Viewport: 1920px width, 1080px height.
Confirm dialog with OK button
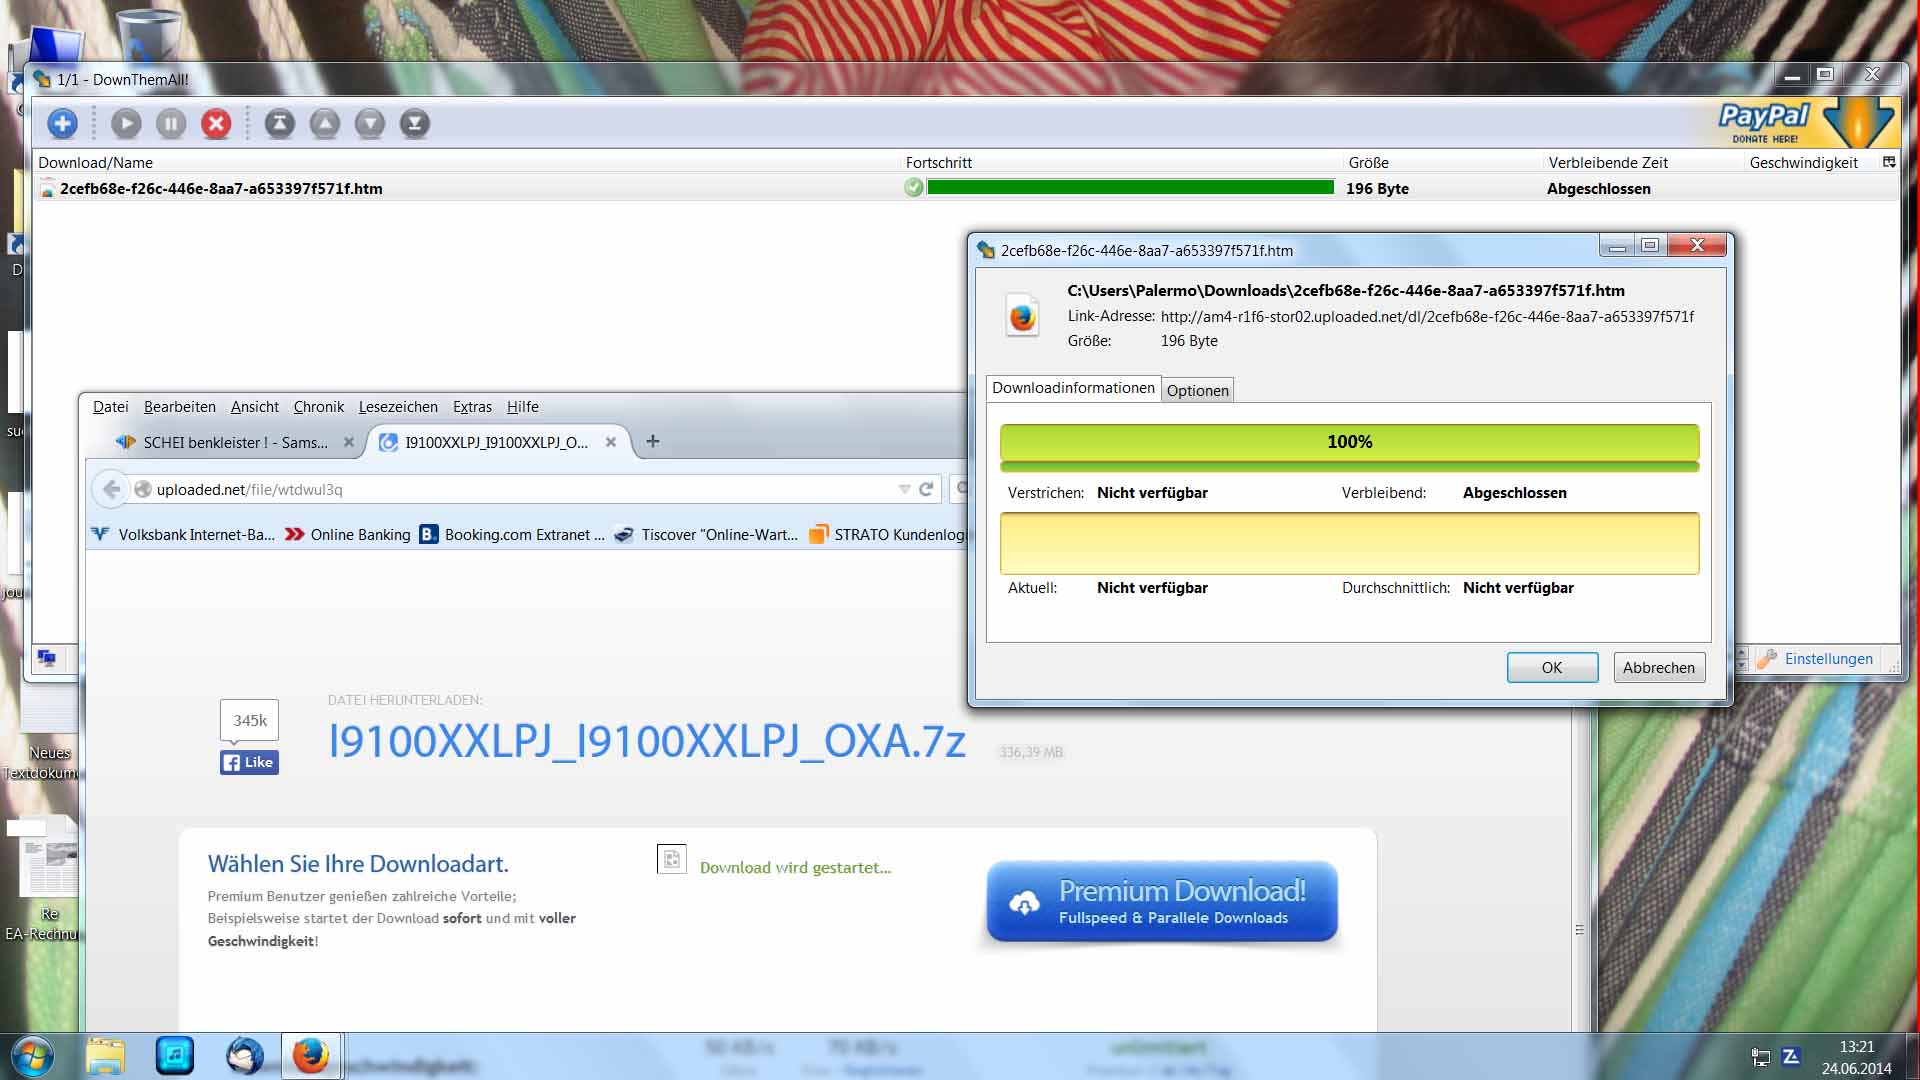coord(1552,667)
